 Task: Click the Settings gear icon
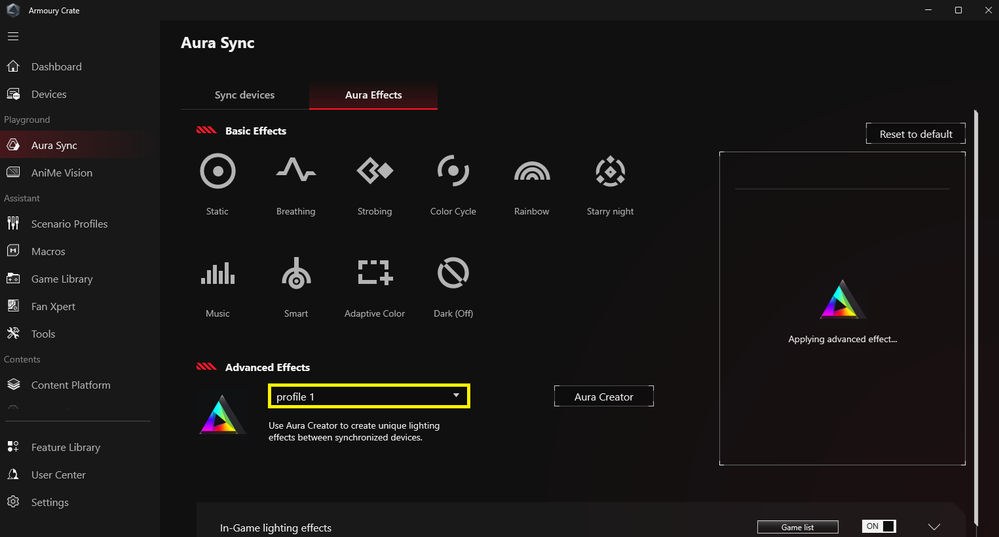13,502
